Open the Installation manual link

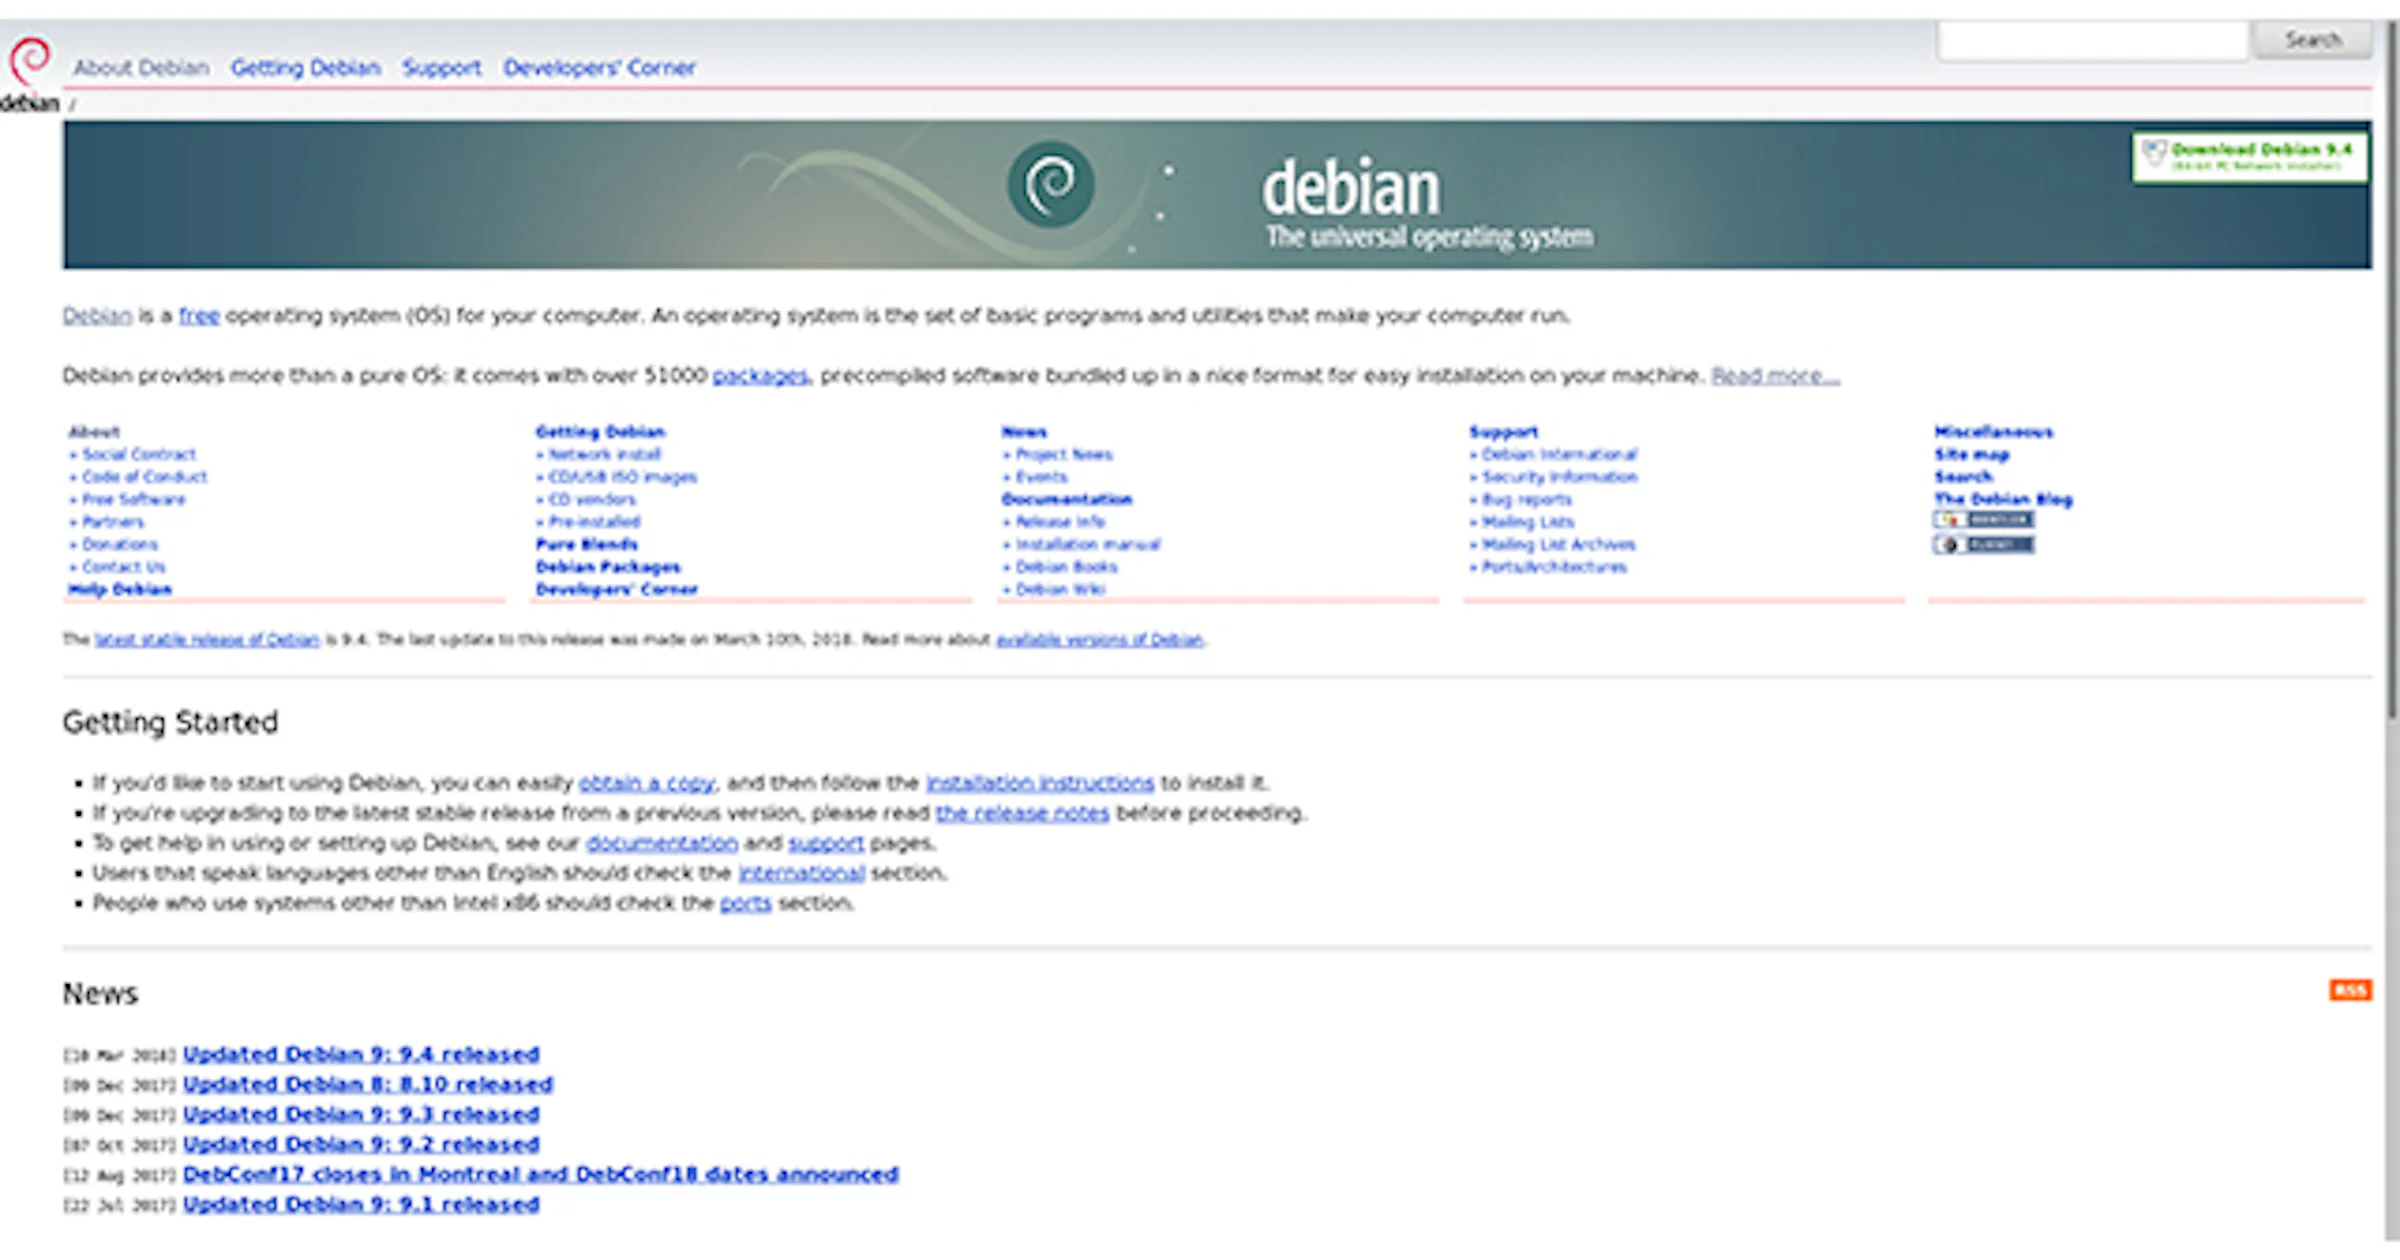pos(1088,545)
